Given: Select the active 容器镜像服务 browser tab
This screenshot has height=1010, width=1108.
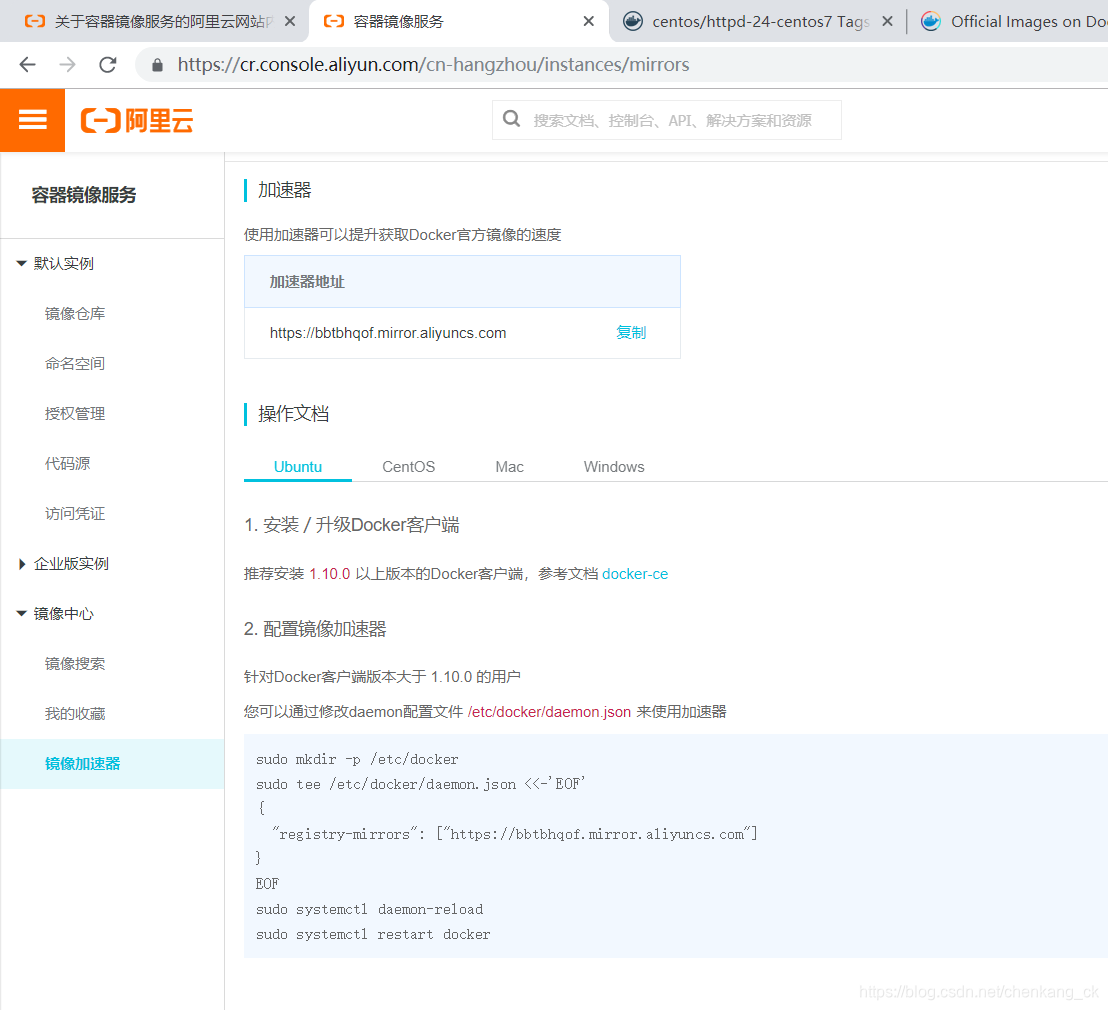Looking at the screenshot, I should [x=459, y=22].
